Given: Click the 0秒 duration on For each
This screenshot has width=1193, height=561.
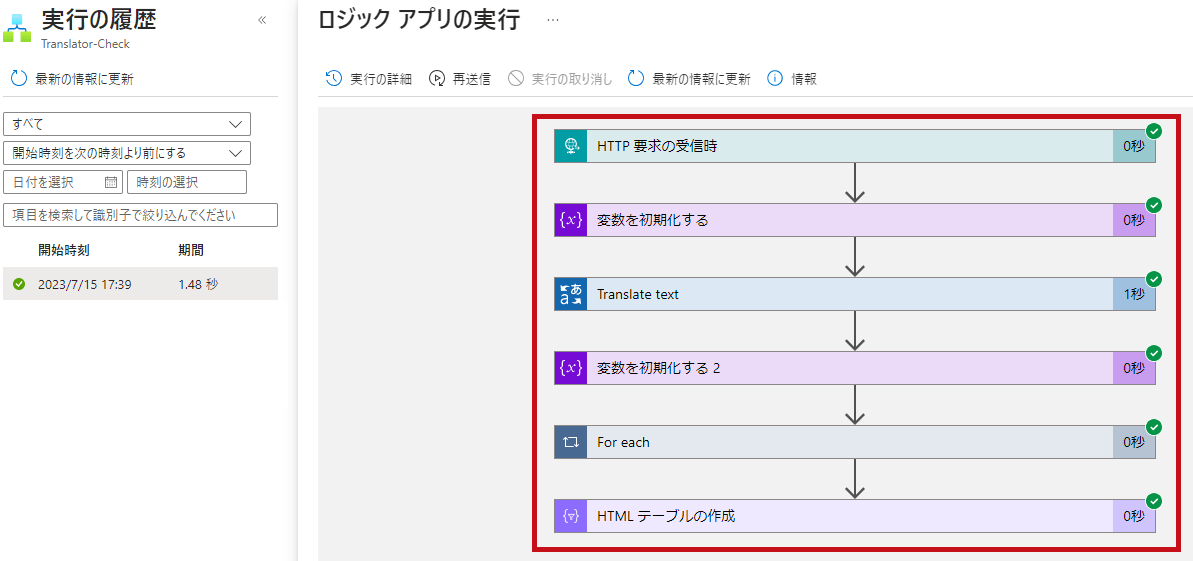Looking at the screenshot, I should click(x=1134, y=441).
